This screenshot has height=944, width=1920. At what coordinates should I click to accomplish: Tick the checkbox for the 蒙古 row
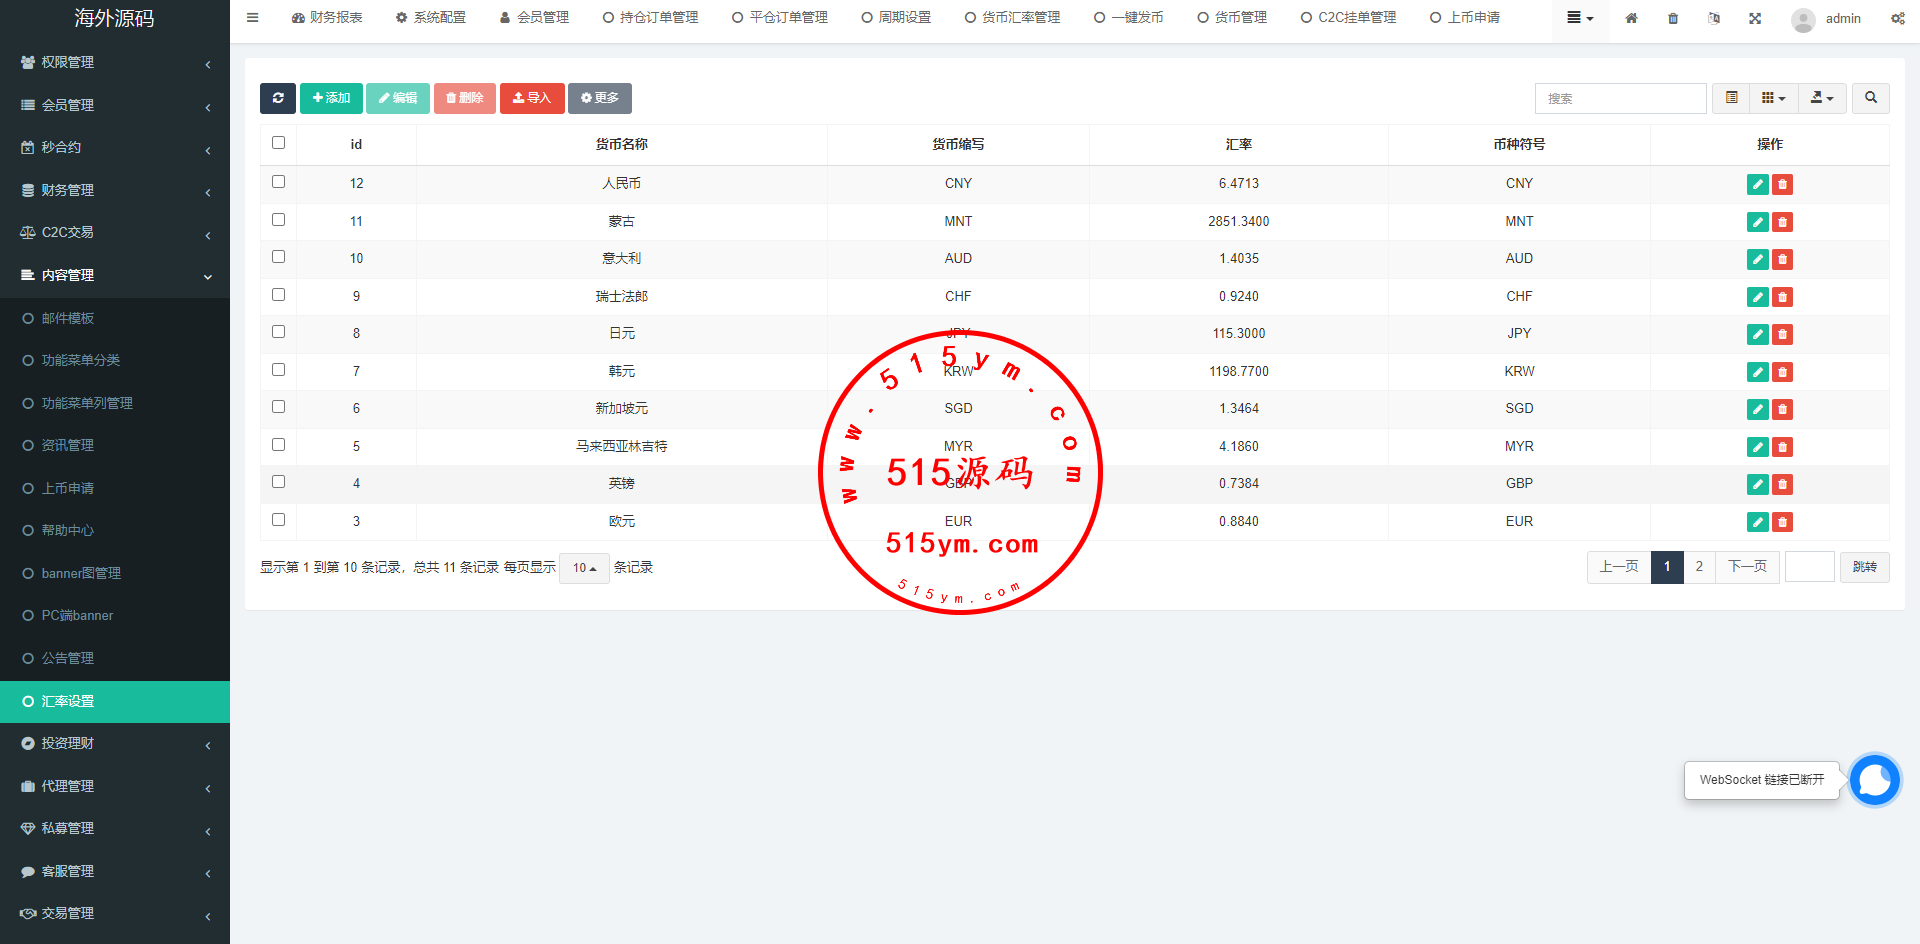pos(278,220)
